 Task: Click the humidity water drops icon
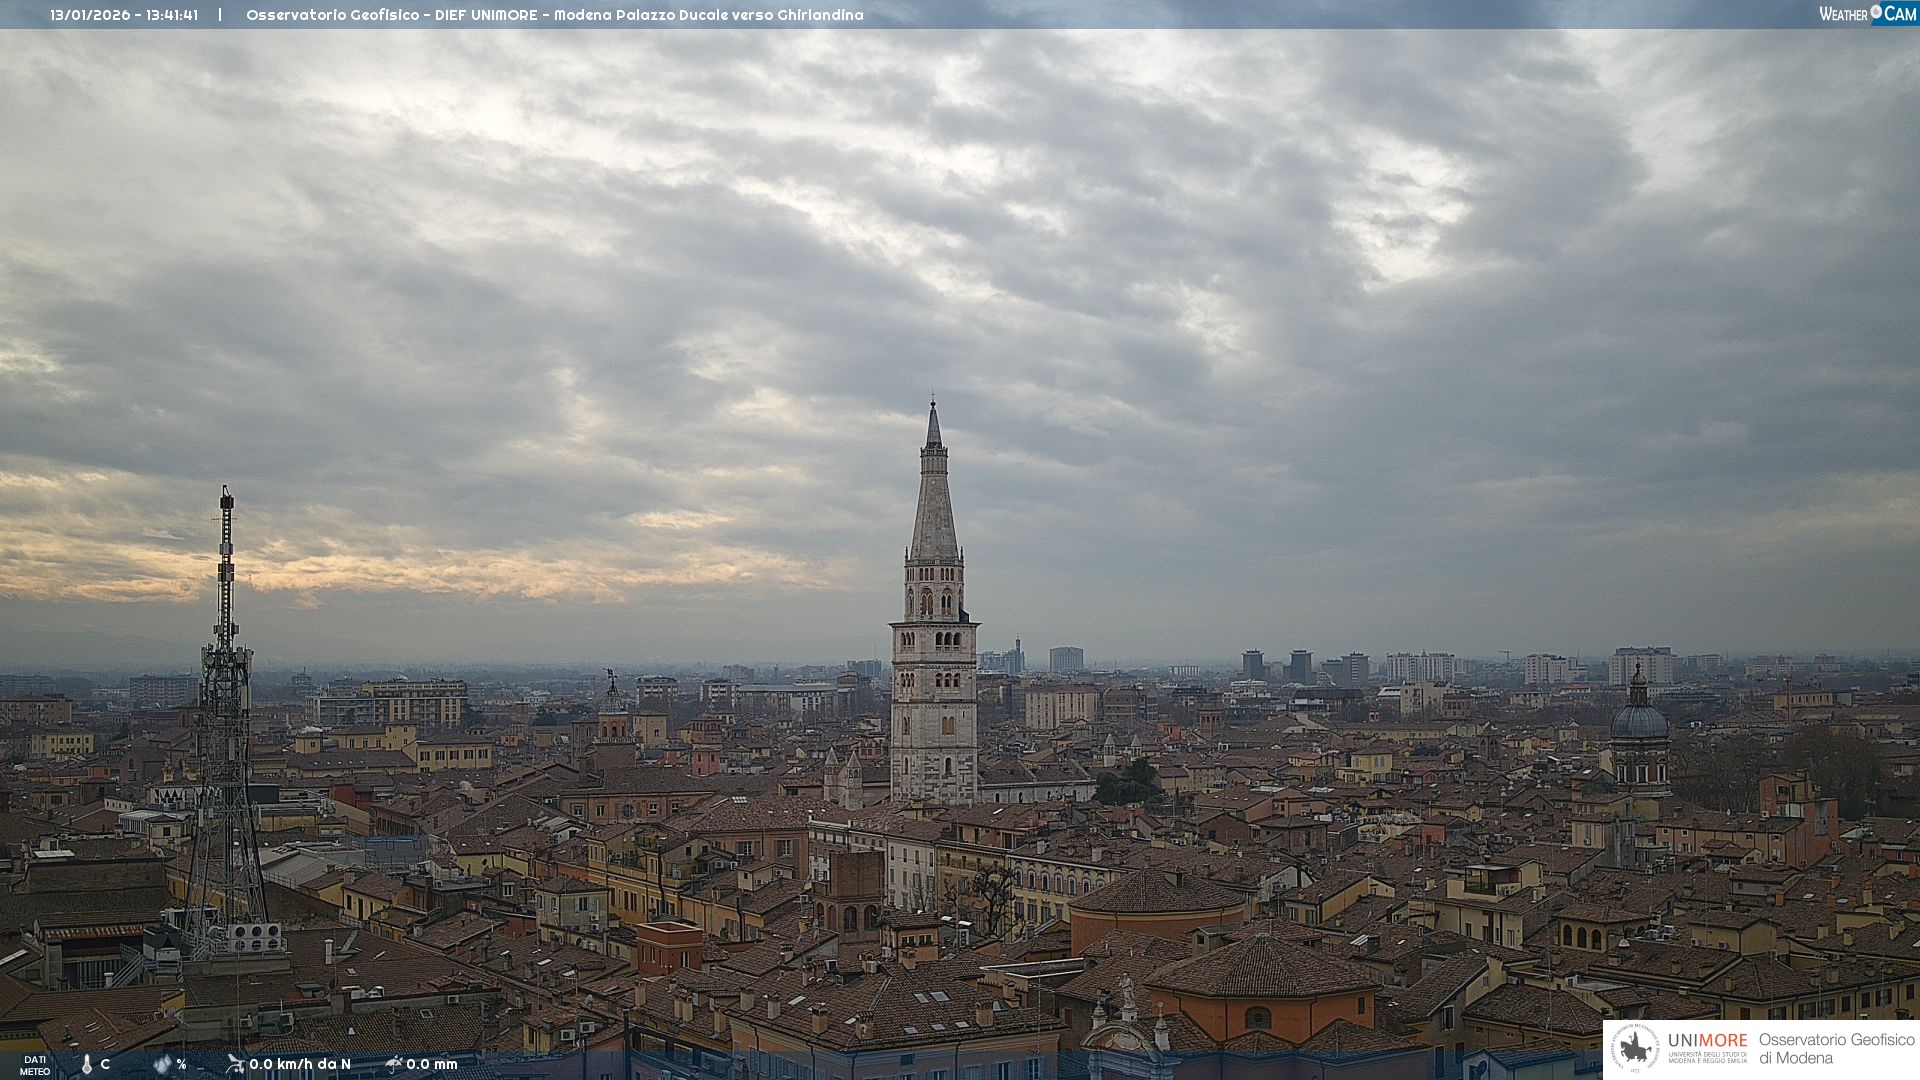tap(162, 1064)
